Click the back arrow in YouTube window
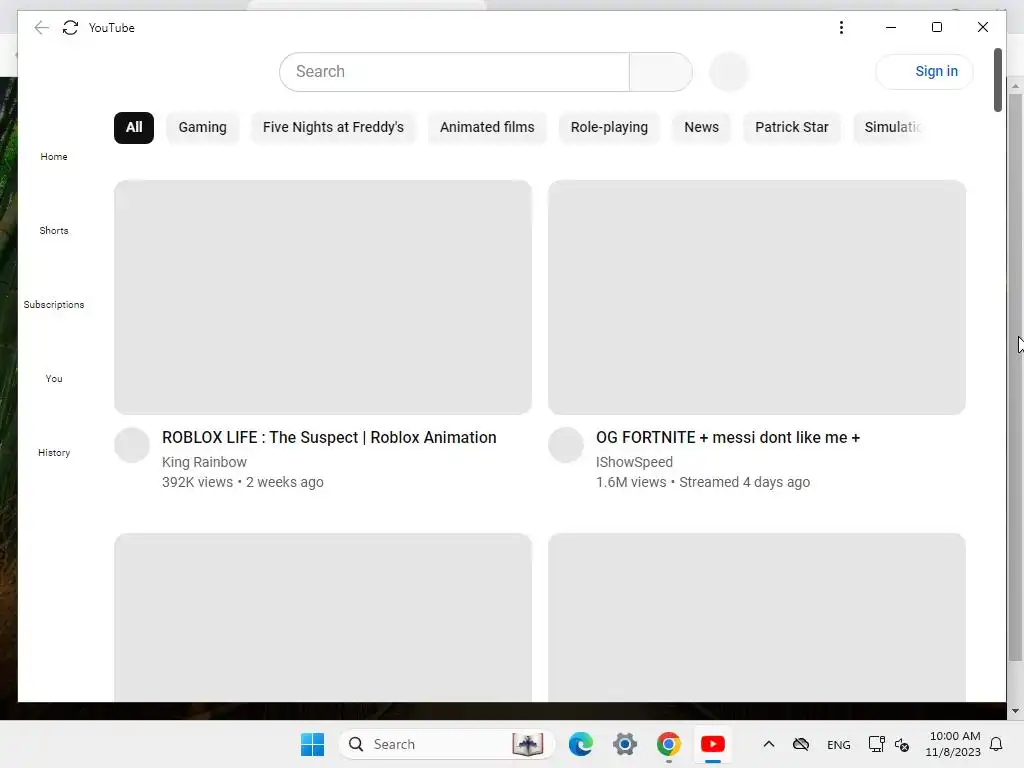This screenshot has width=1024, height=768. tap(41, 27)
